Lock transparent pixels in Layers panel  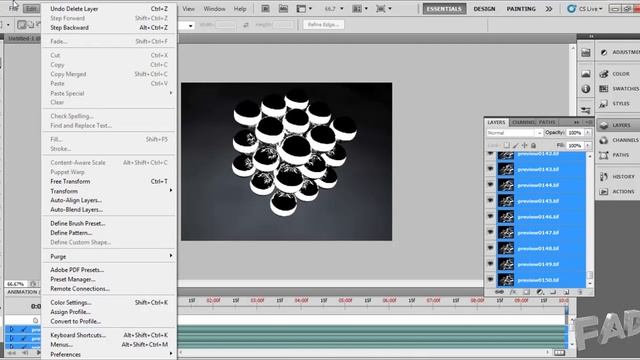pos(507,145)
